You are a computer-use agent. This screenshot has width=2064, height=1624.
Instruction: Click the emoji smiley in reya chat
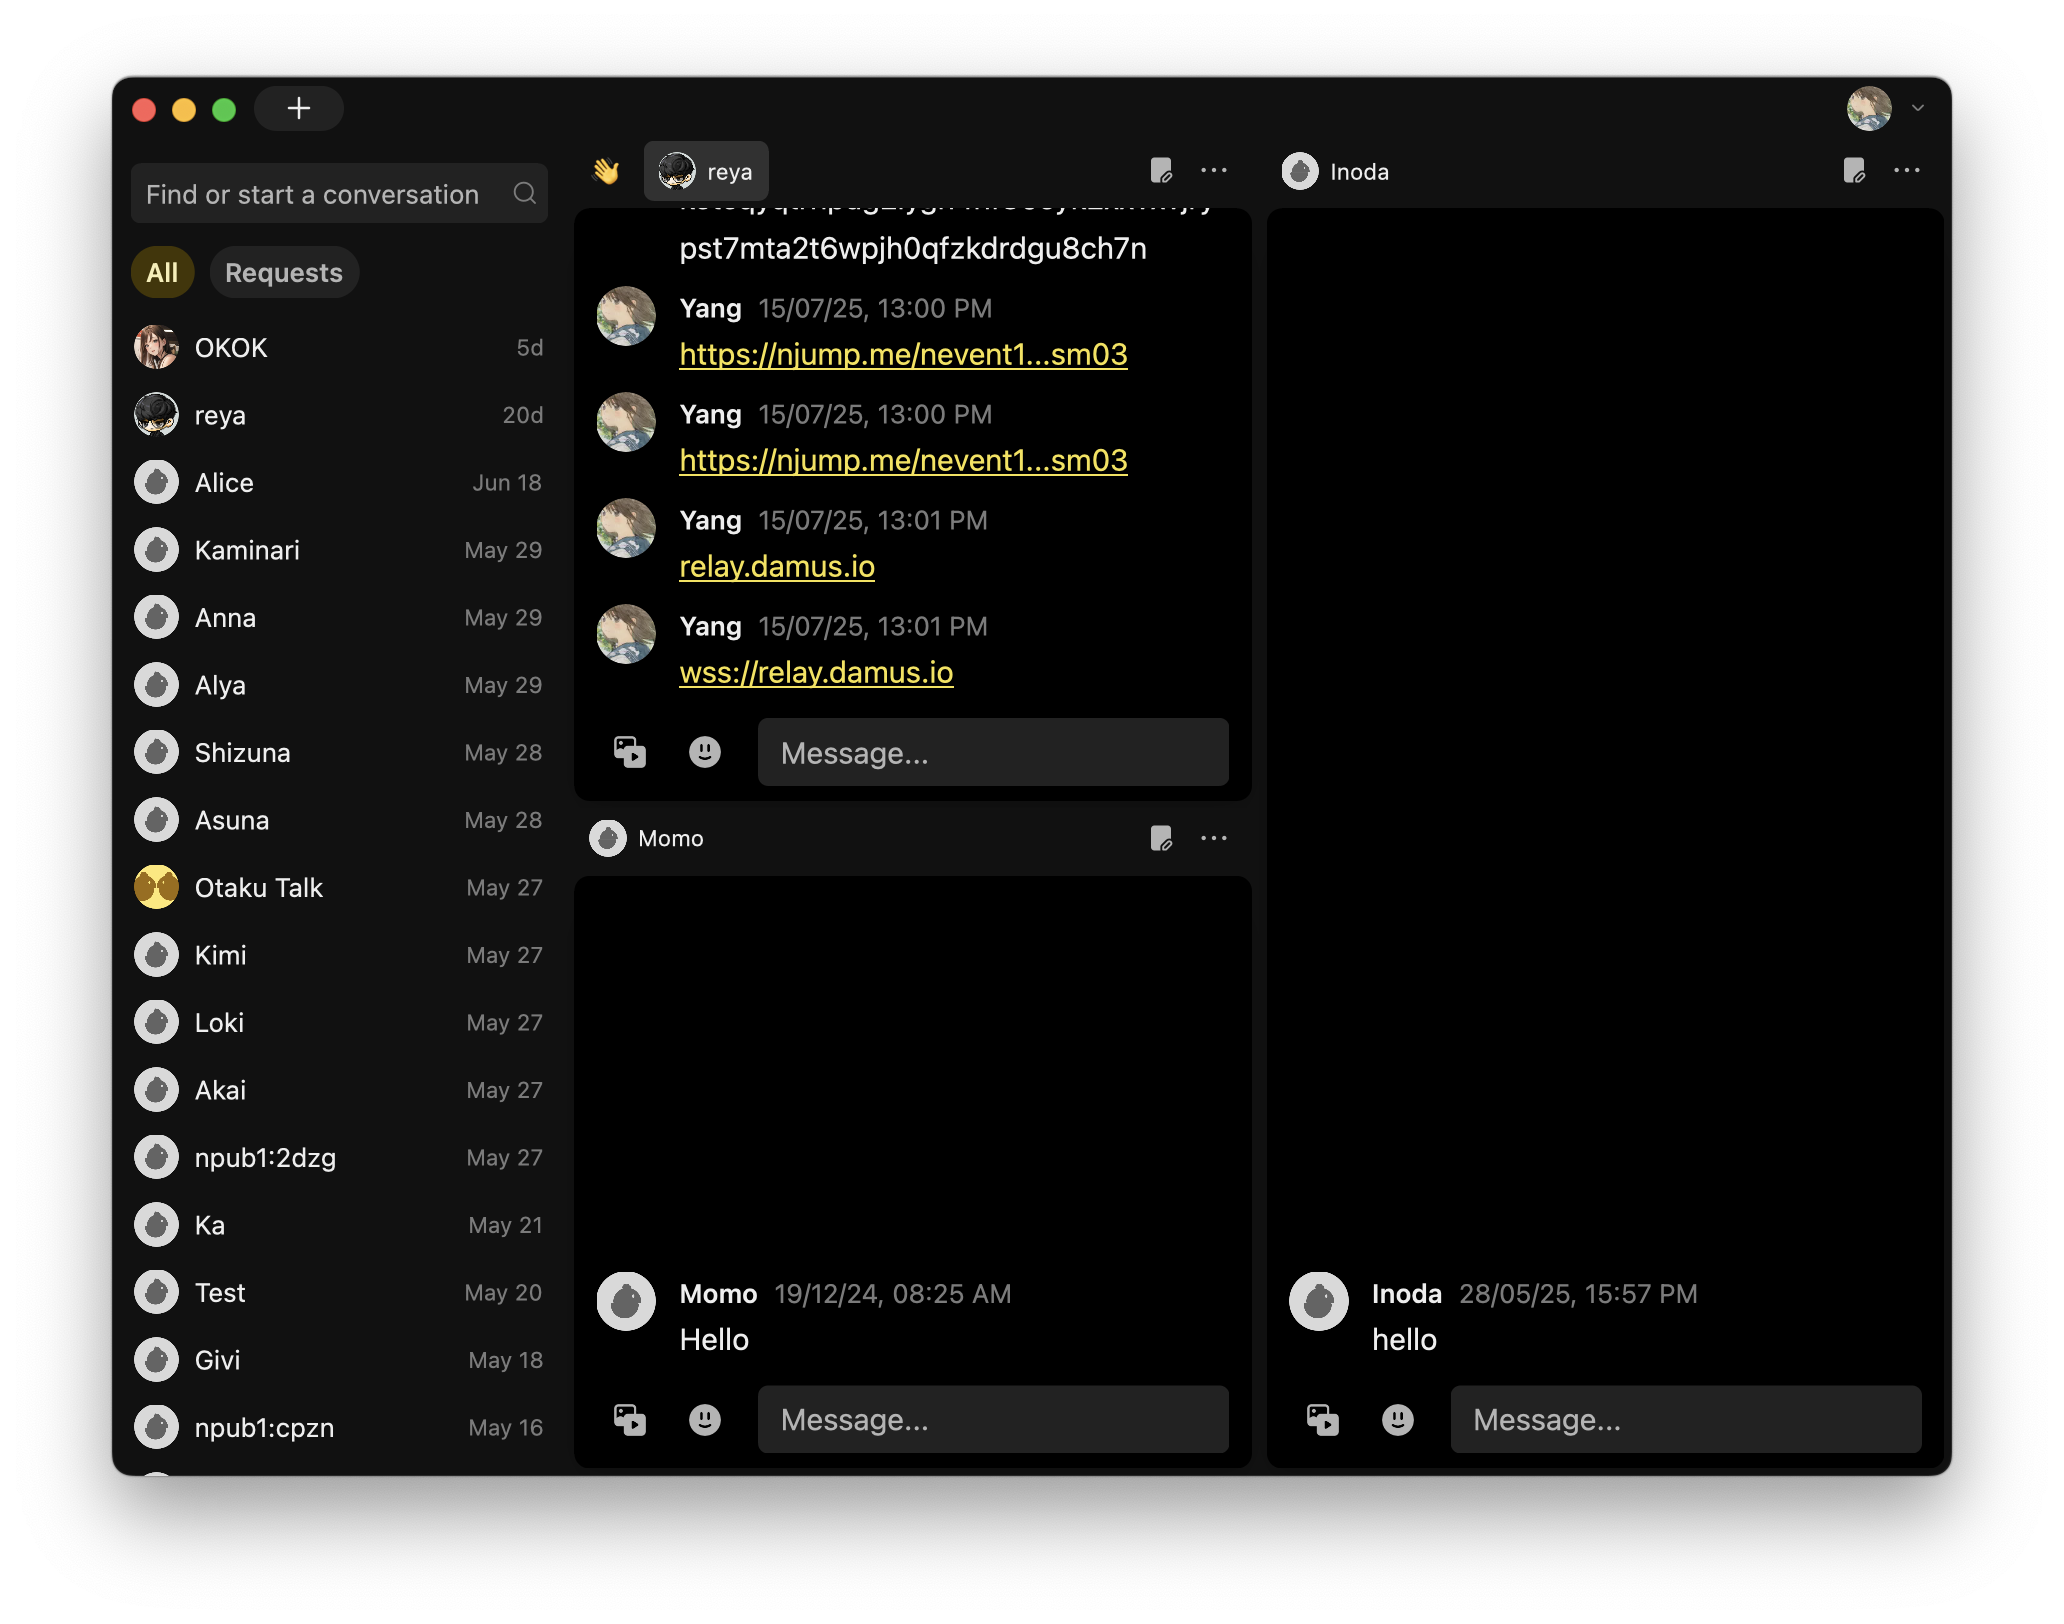(x=704, y=752)
